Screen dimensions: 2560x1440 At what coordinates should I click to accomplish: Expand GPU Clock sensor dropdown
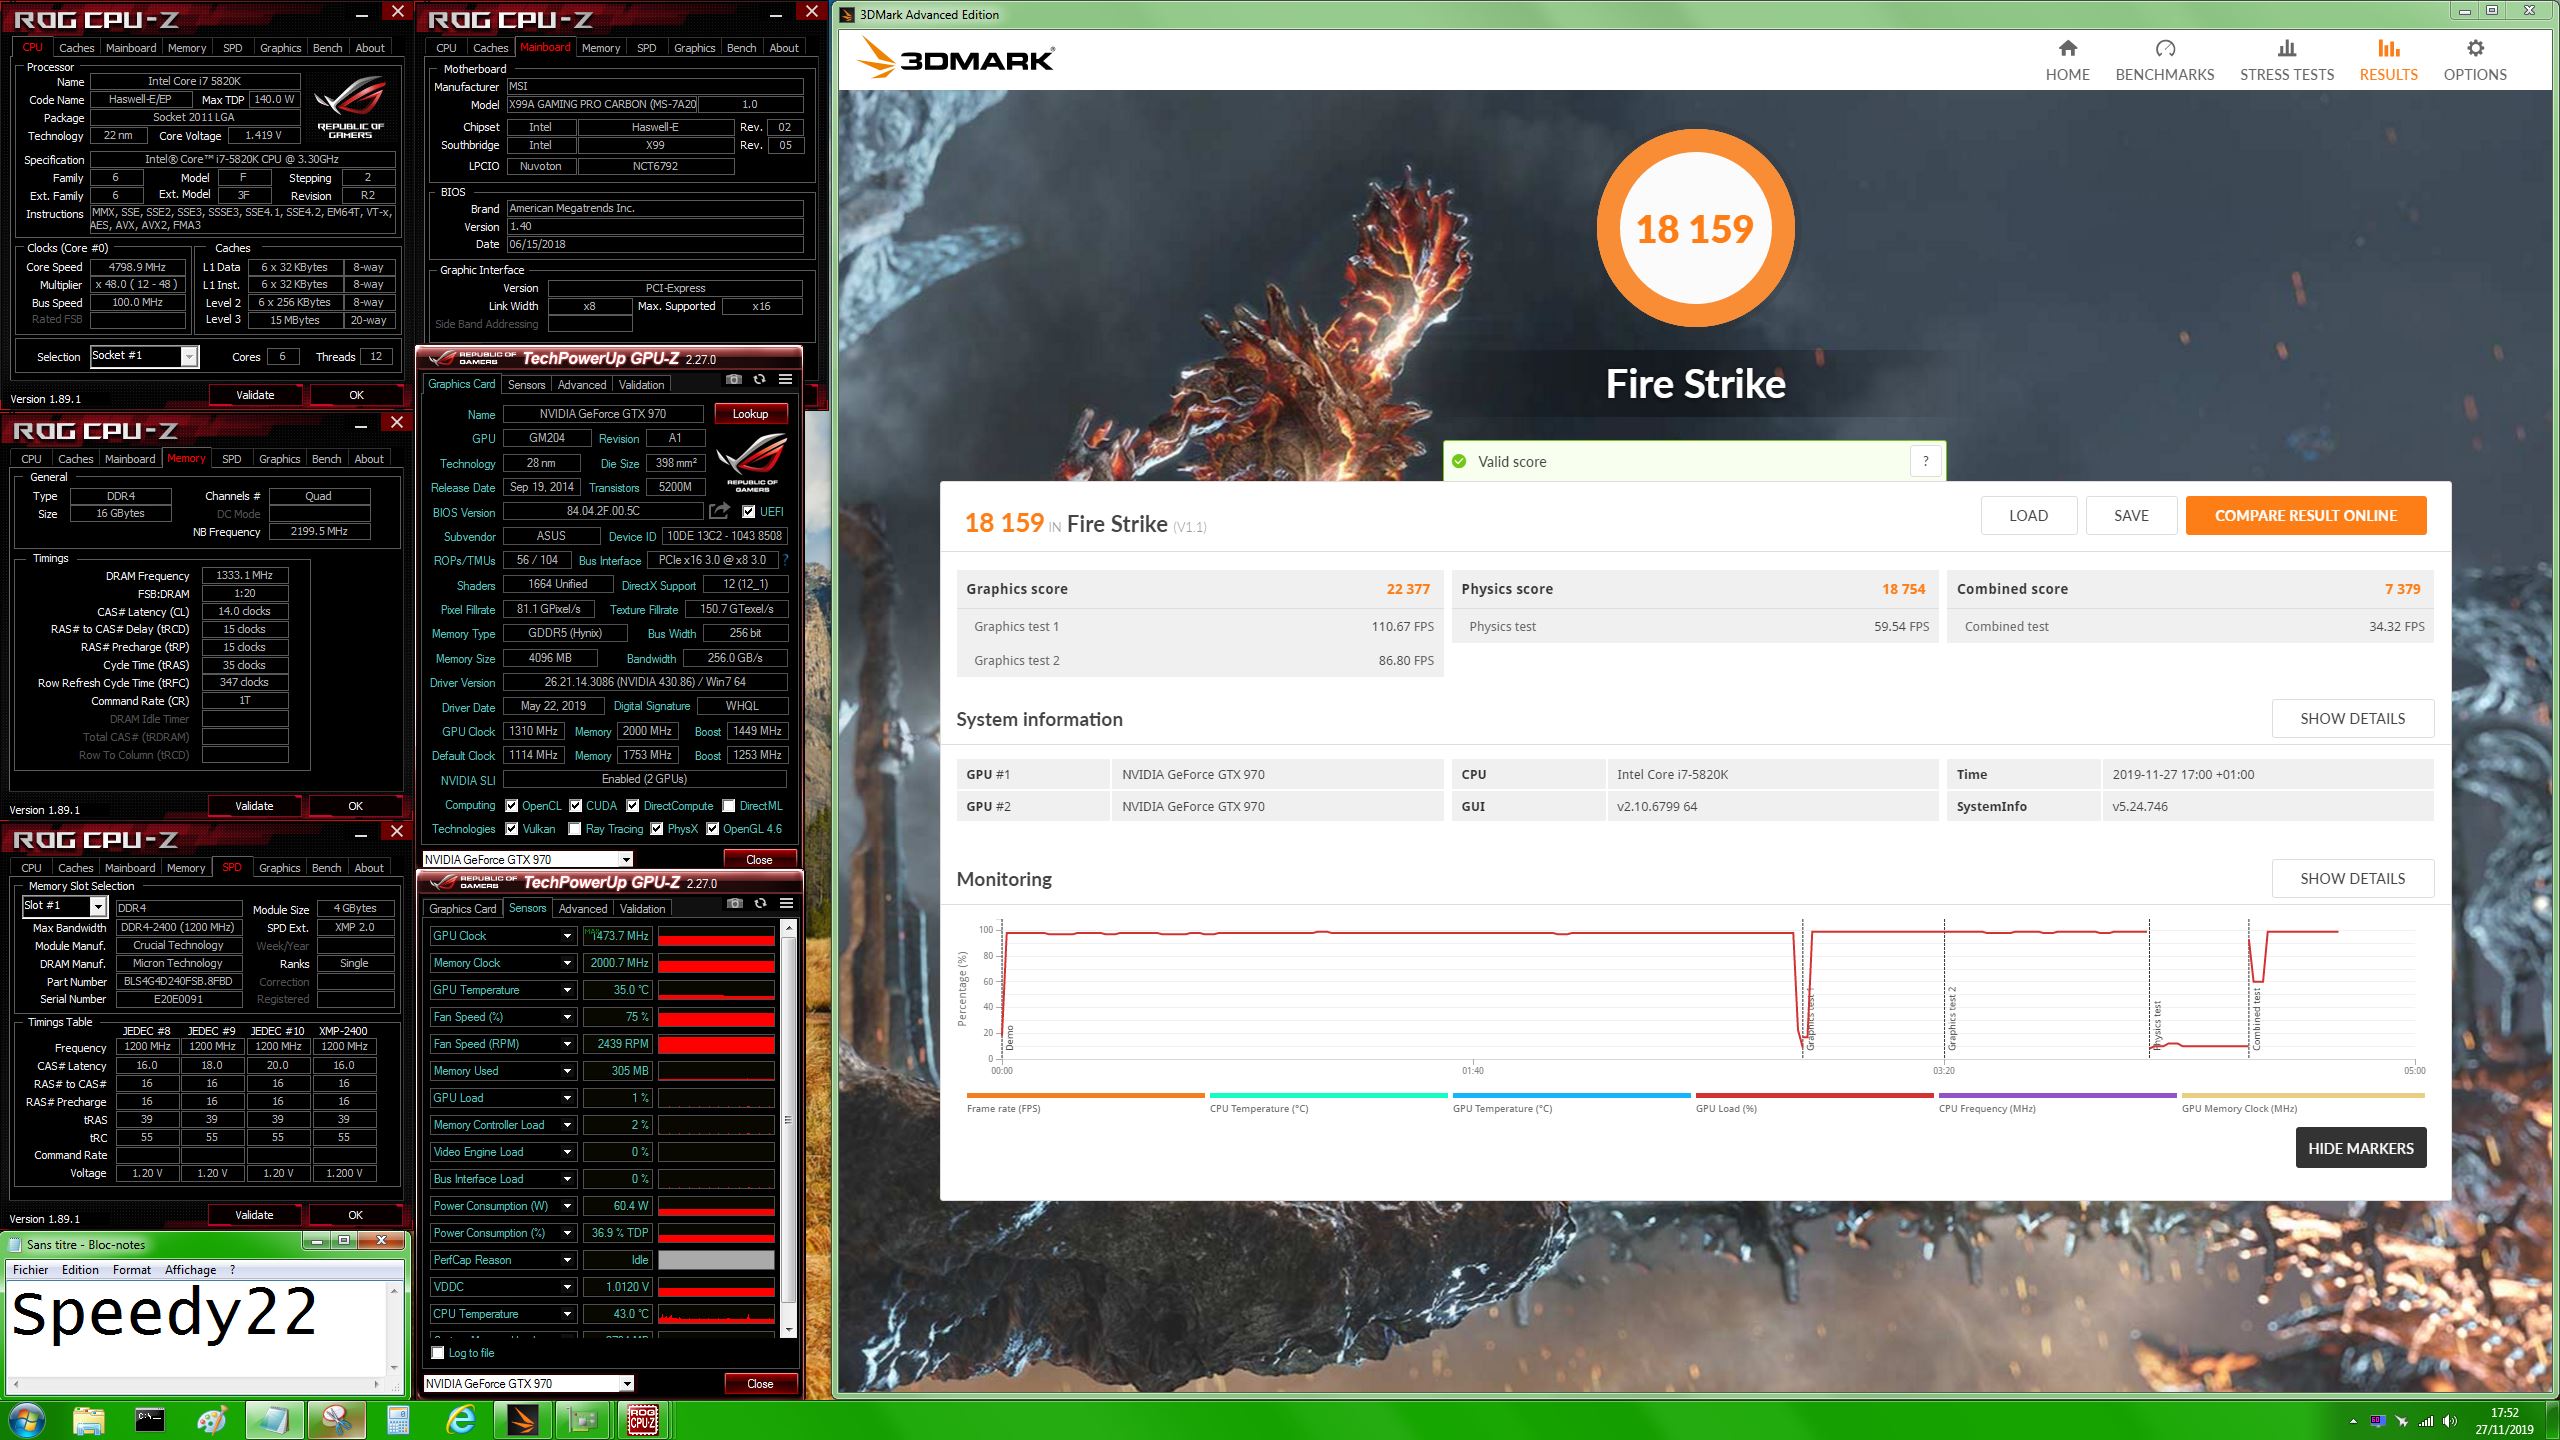point(567,936)
